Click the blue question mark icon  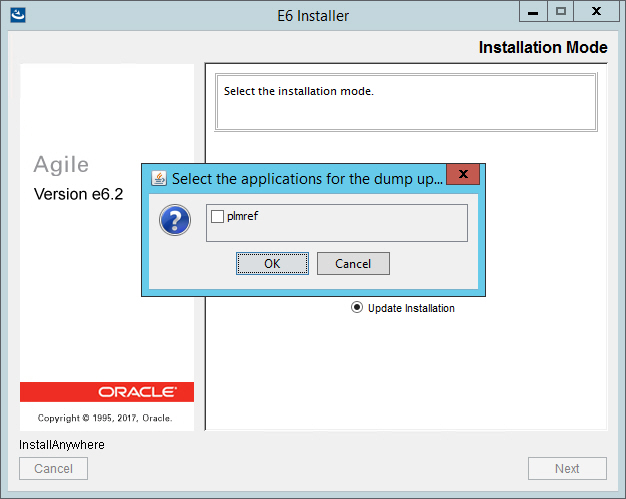[x=175, y=220]
